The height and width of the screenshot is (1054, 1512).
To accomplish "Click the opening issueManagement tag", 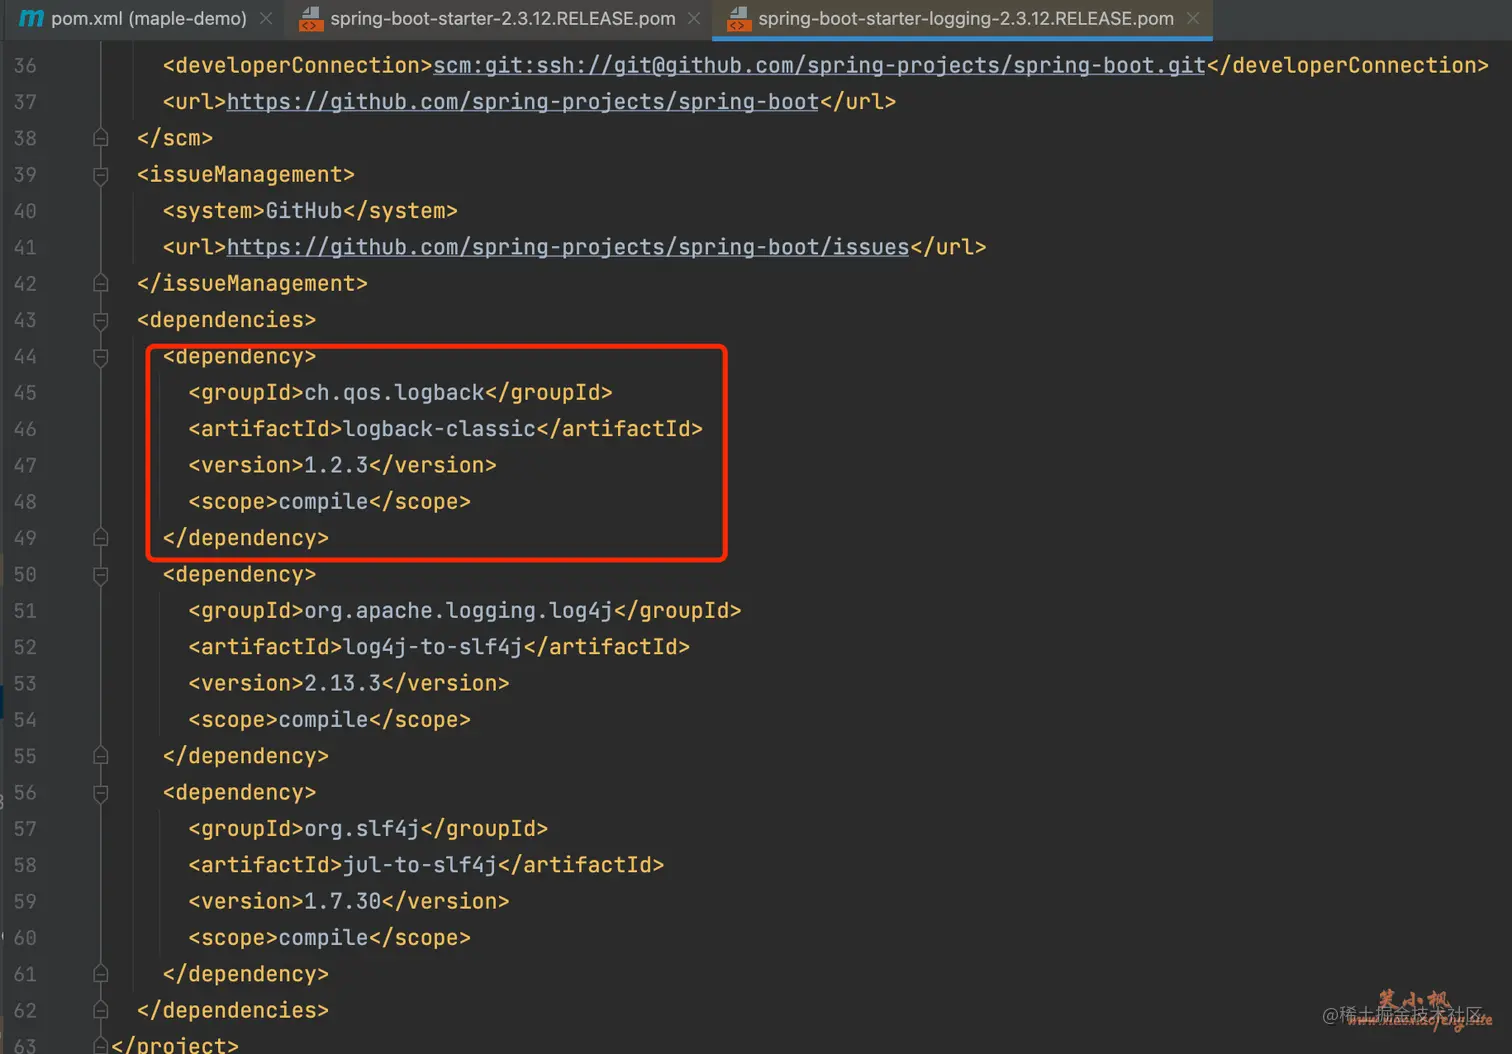I will pos(246,175).
